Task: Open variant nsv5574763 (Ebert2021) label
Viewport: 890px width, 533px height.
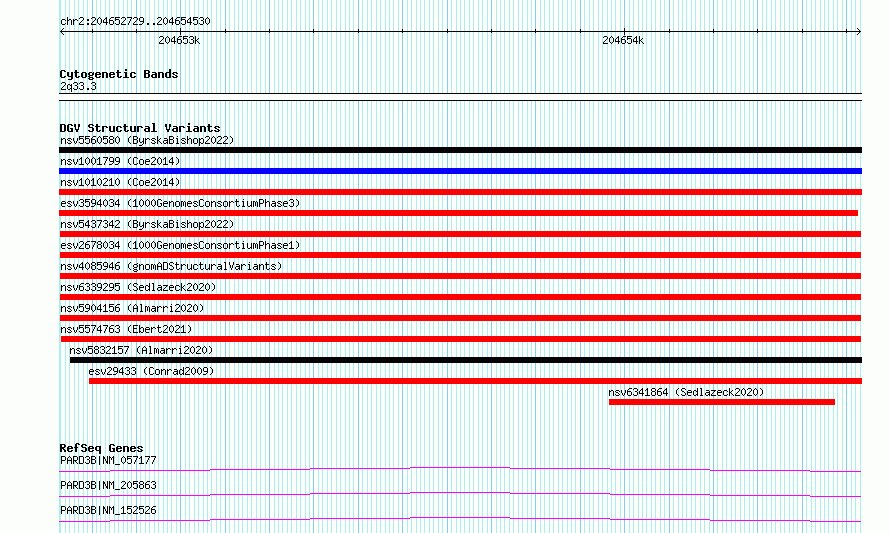Action: coord(126,329)
